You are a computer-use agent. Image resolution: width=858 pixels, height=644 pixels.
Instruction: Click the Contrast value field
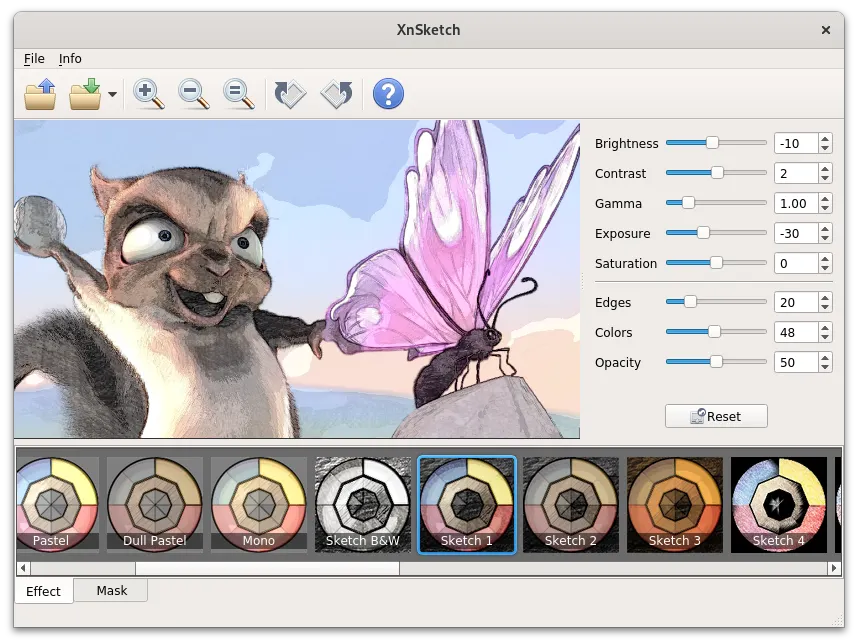pos(796,173)
